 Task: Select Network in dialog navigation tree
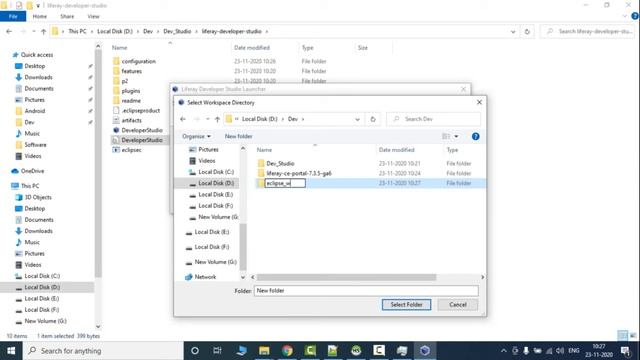click(x=205, y=277)
